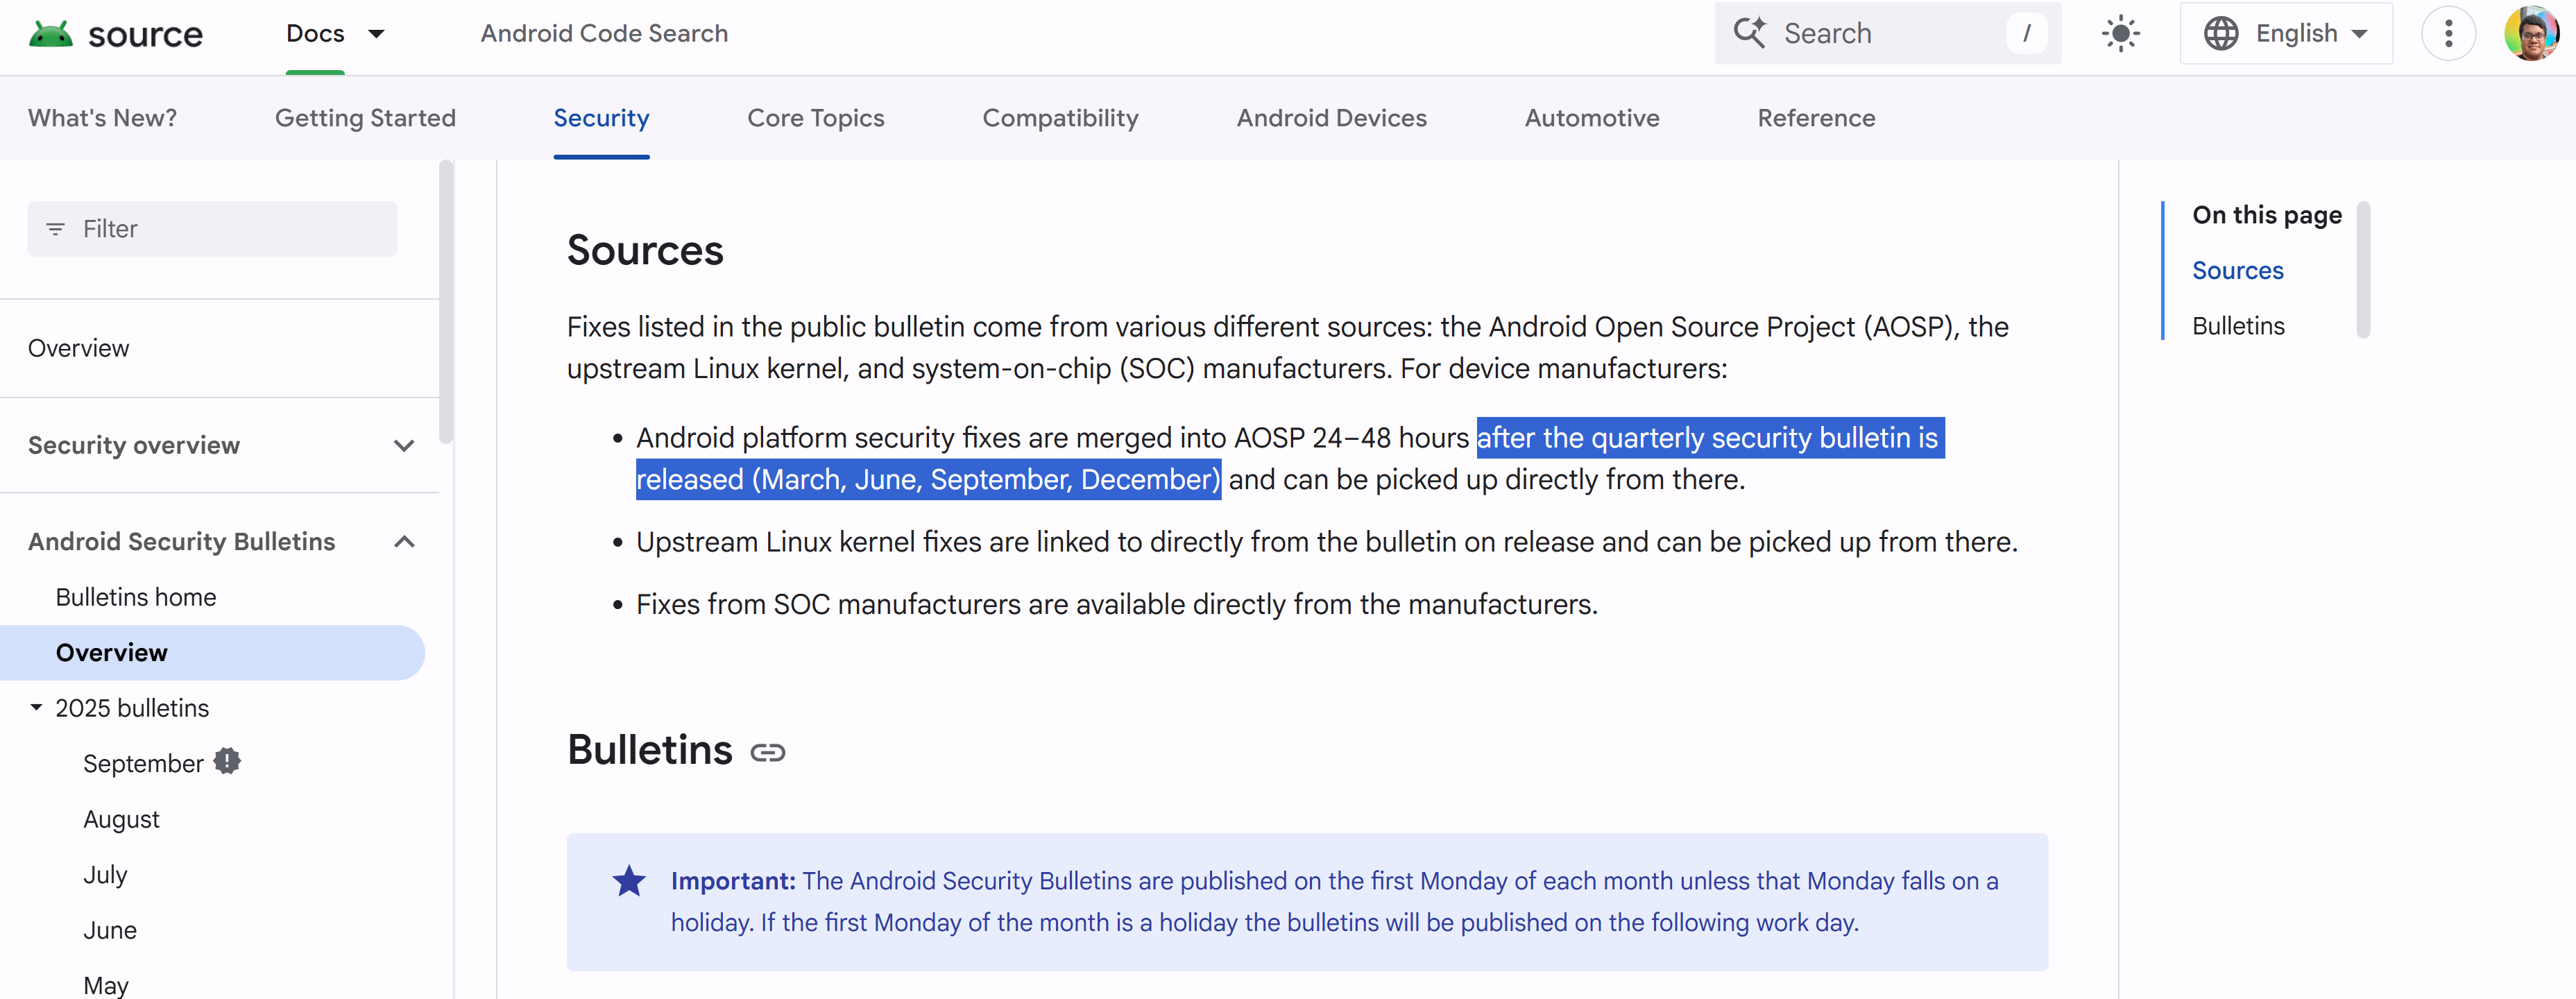Click the search sparkle magnifier icon
This screenshot has width=2576, height=999.
point(1749,33)
